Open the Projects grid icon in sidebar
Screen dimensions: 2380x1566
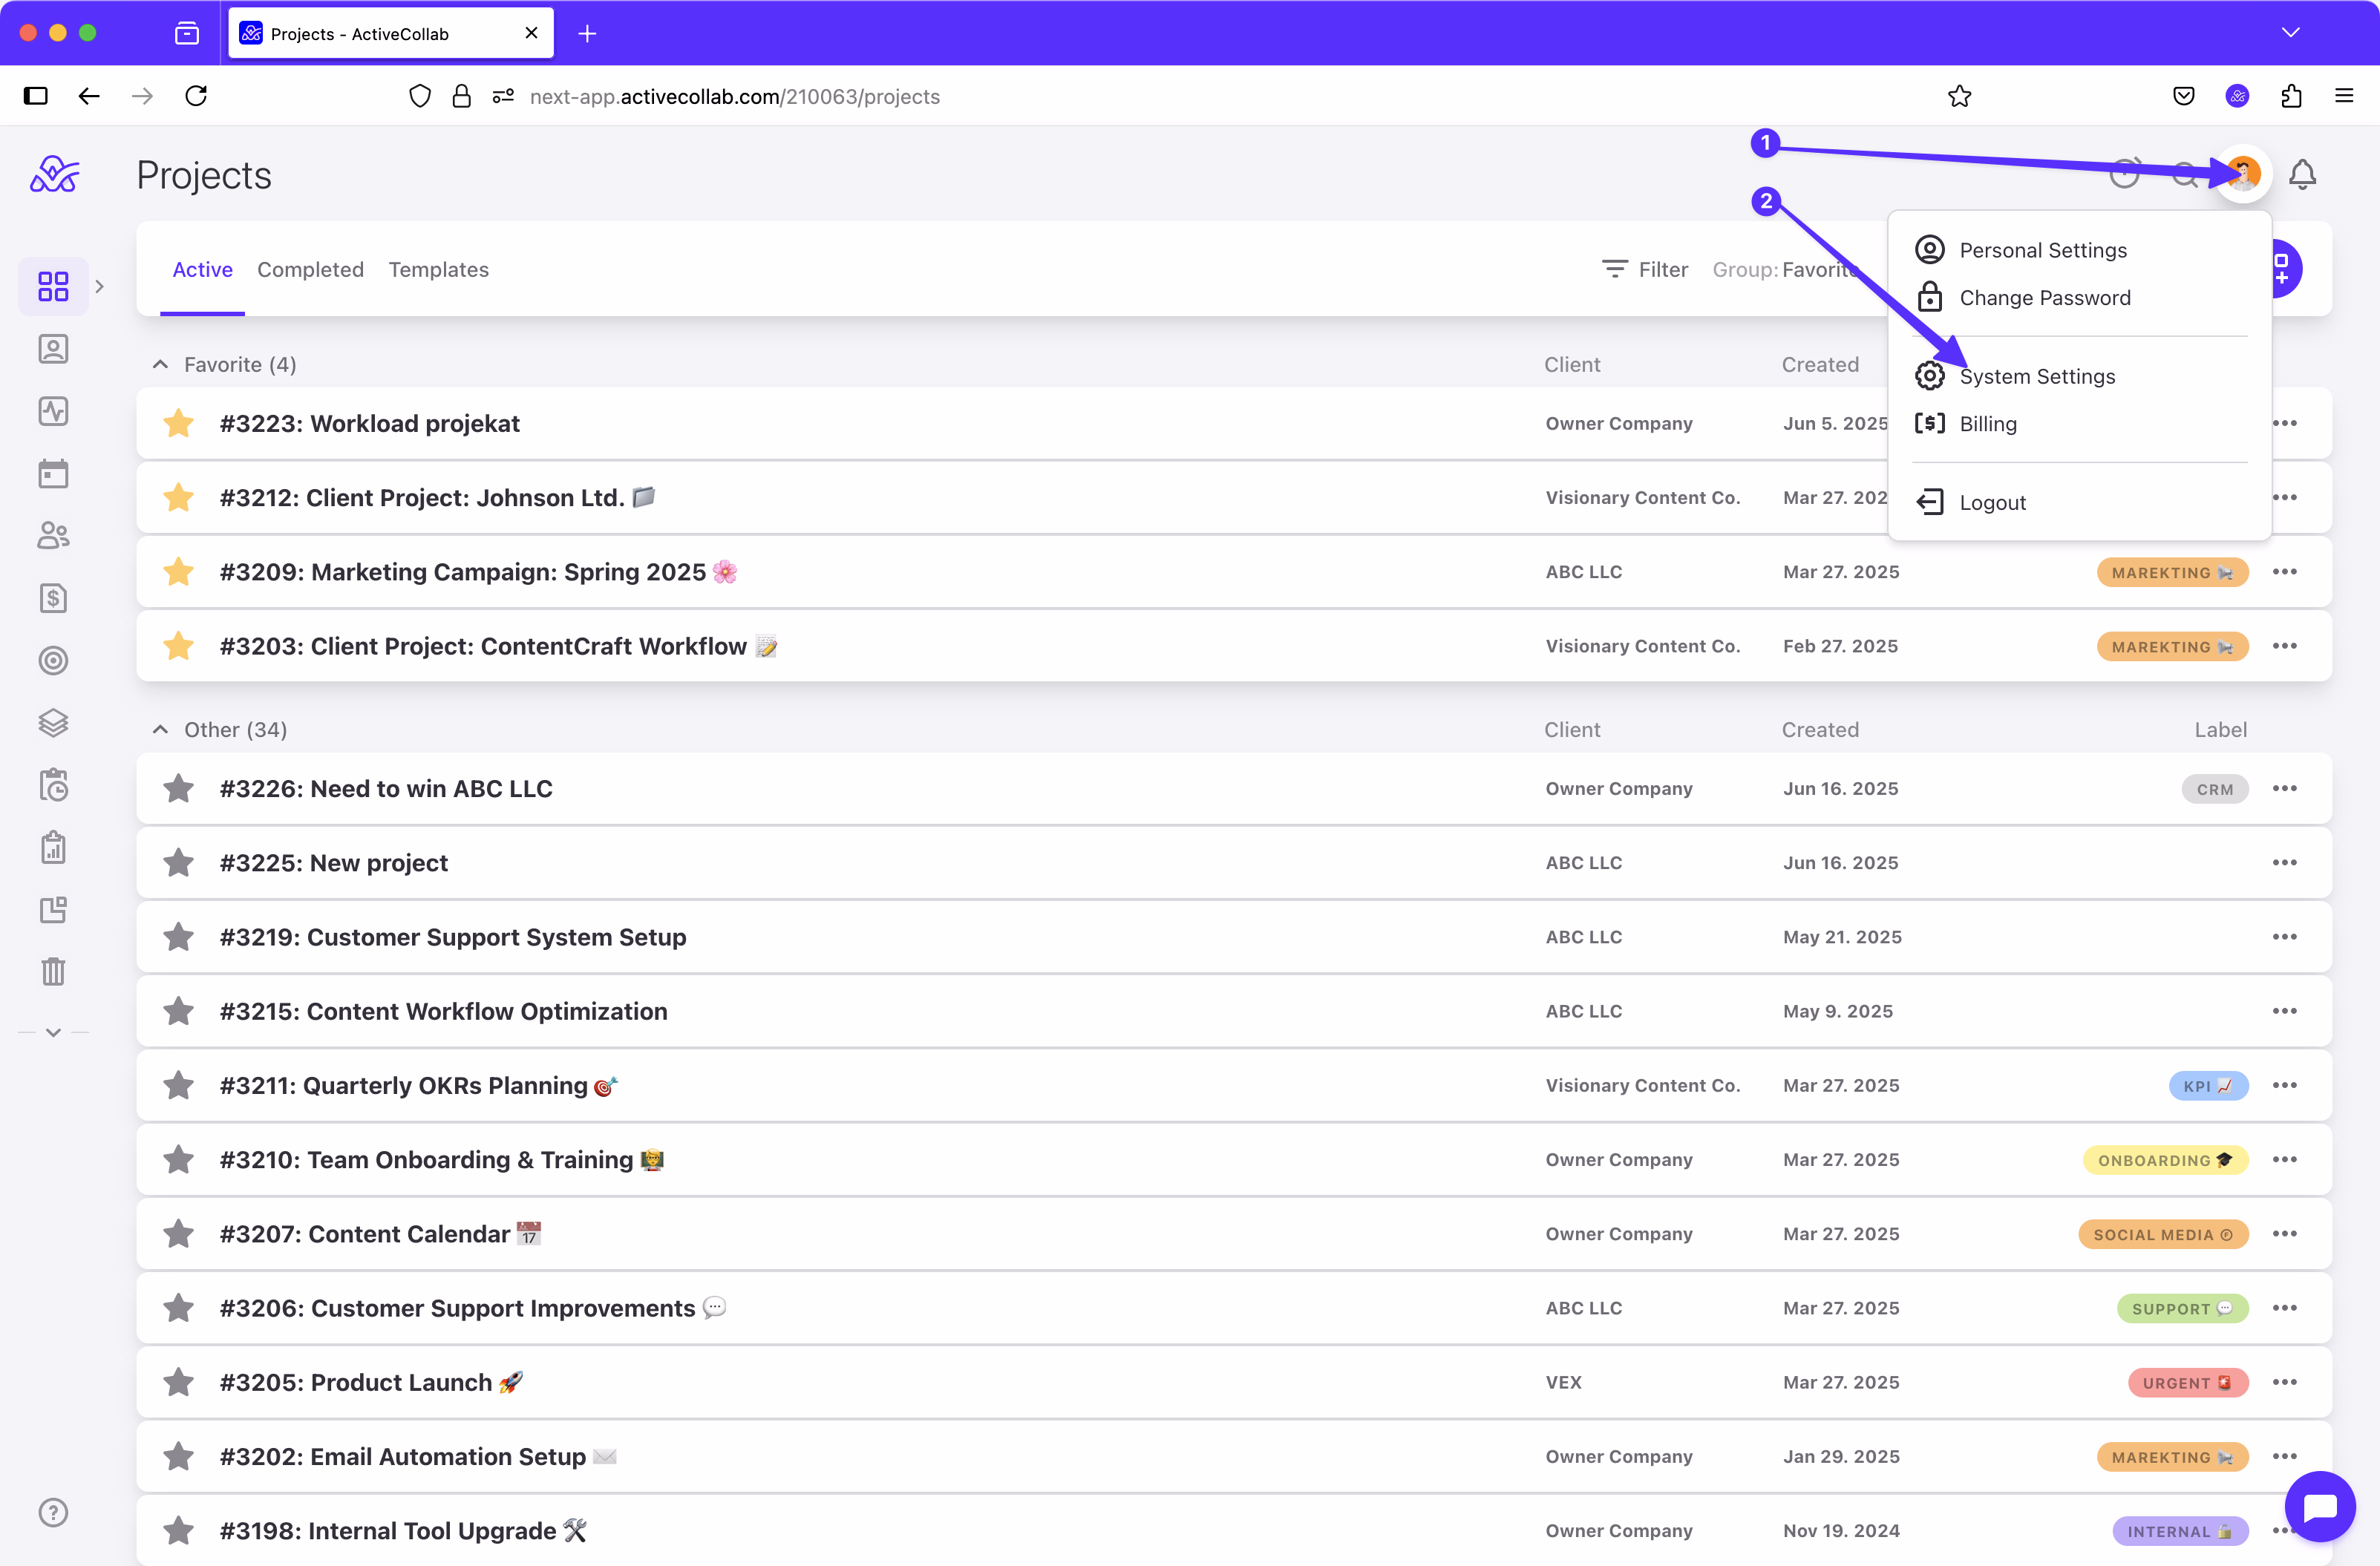pyautogui.click(x=53, y=286)
